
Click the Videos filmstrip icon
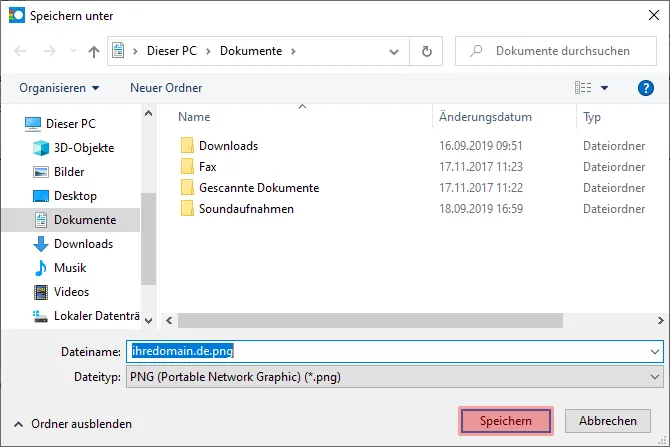tap(41, 292)
